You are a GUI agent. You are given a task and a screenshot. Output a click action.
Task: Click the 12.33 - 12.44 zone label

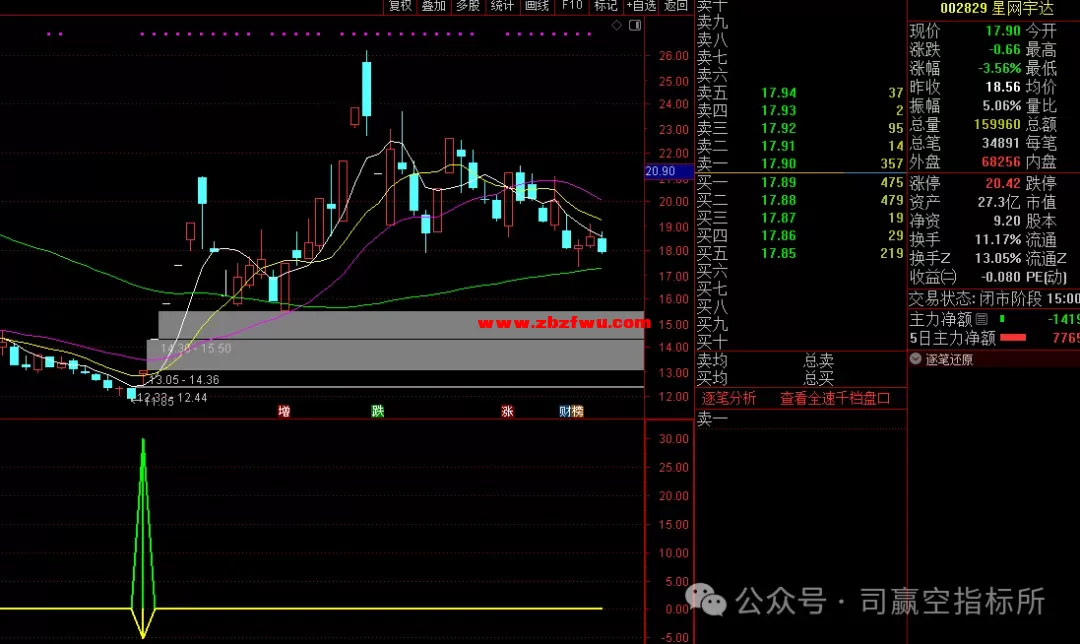(172, 397)
